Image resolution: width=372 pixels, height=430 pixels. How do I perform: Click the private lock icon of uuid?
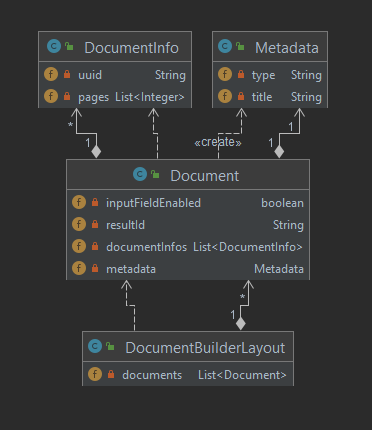(67, 74)
